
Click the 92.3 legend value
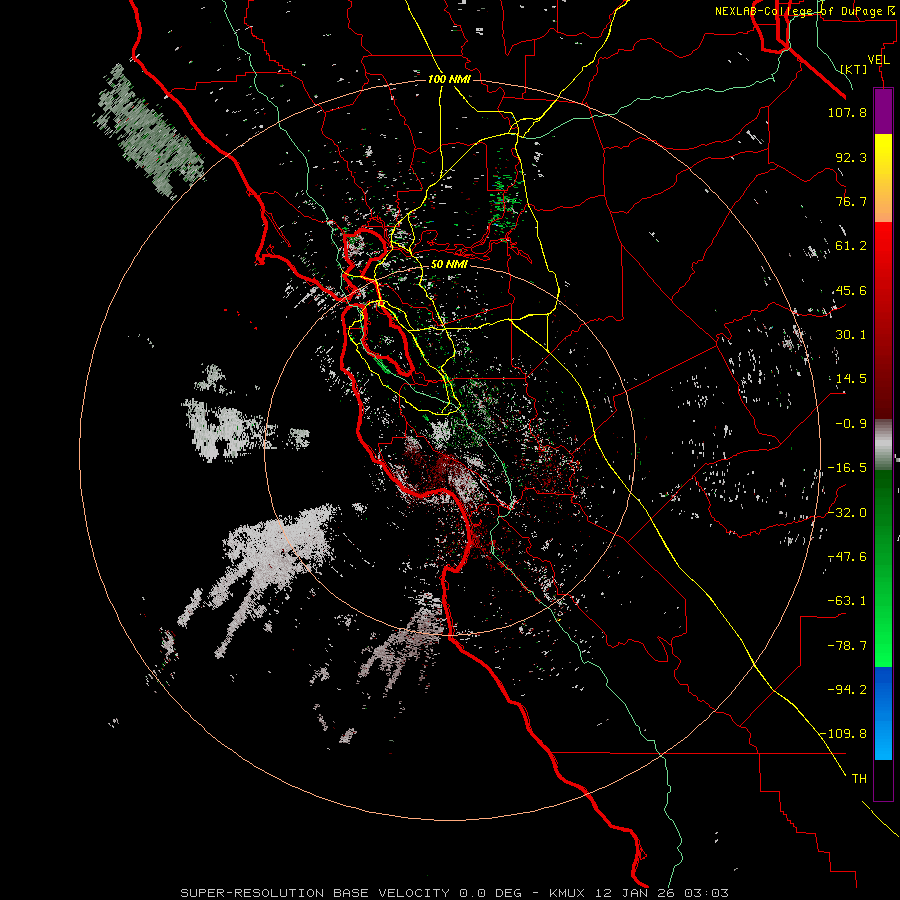click(851, 157)
